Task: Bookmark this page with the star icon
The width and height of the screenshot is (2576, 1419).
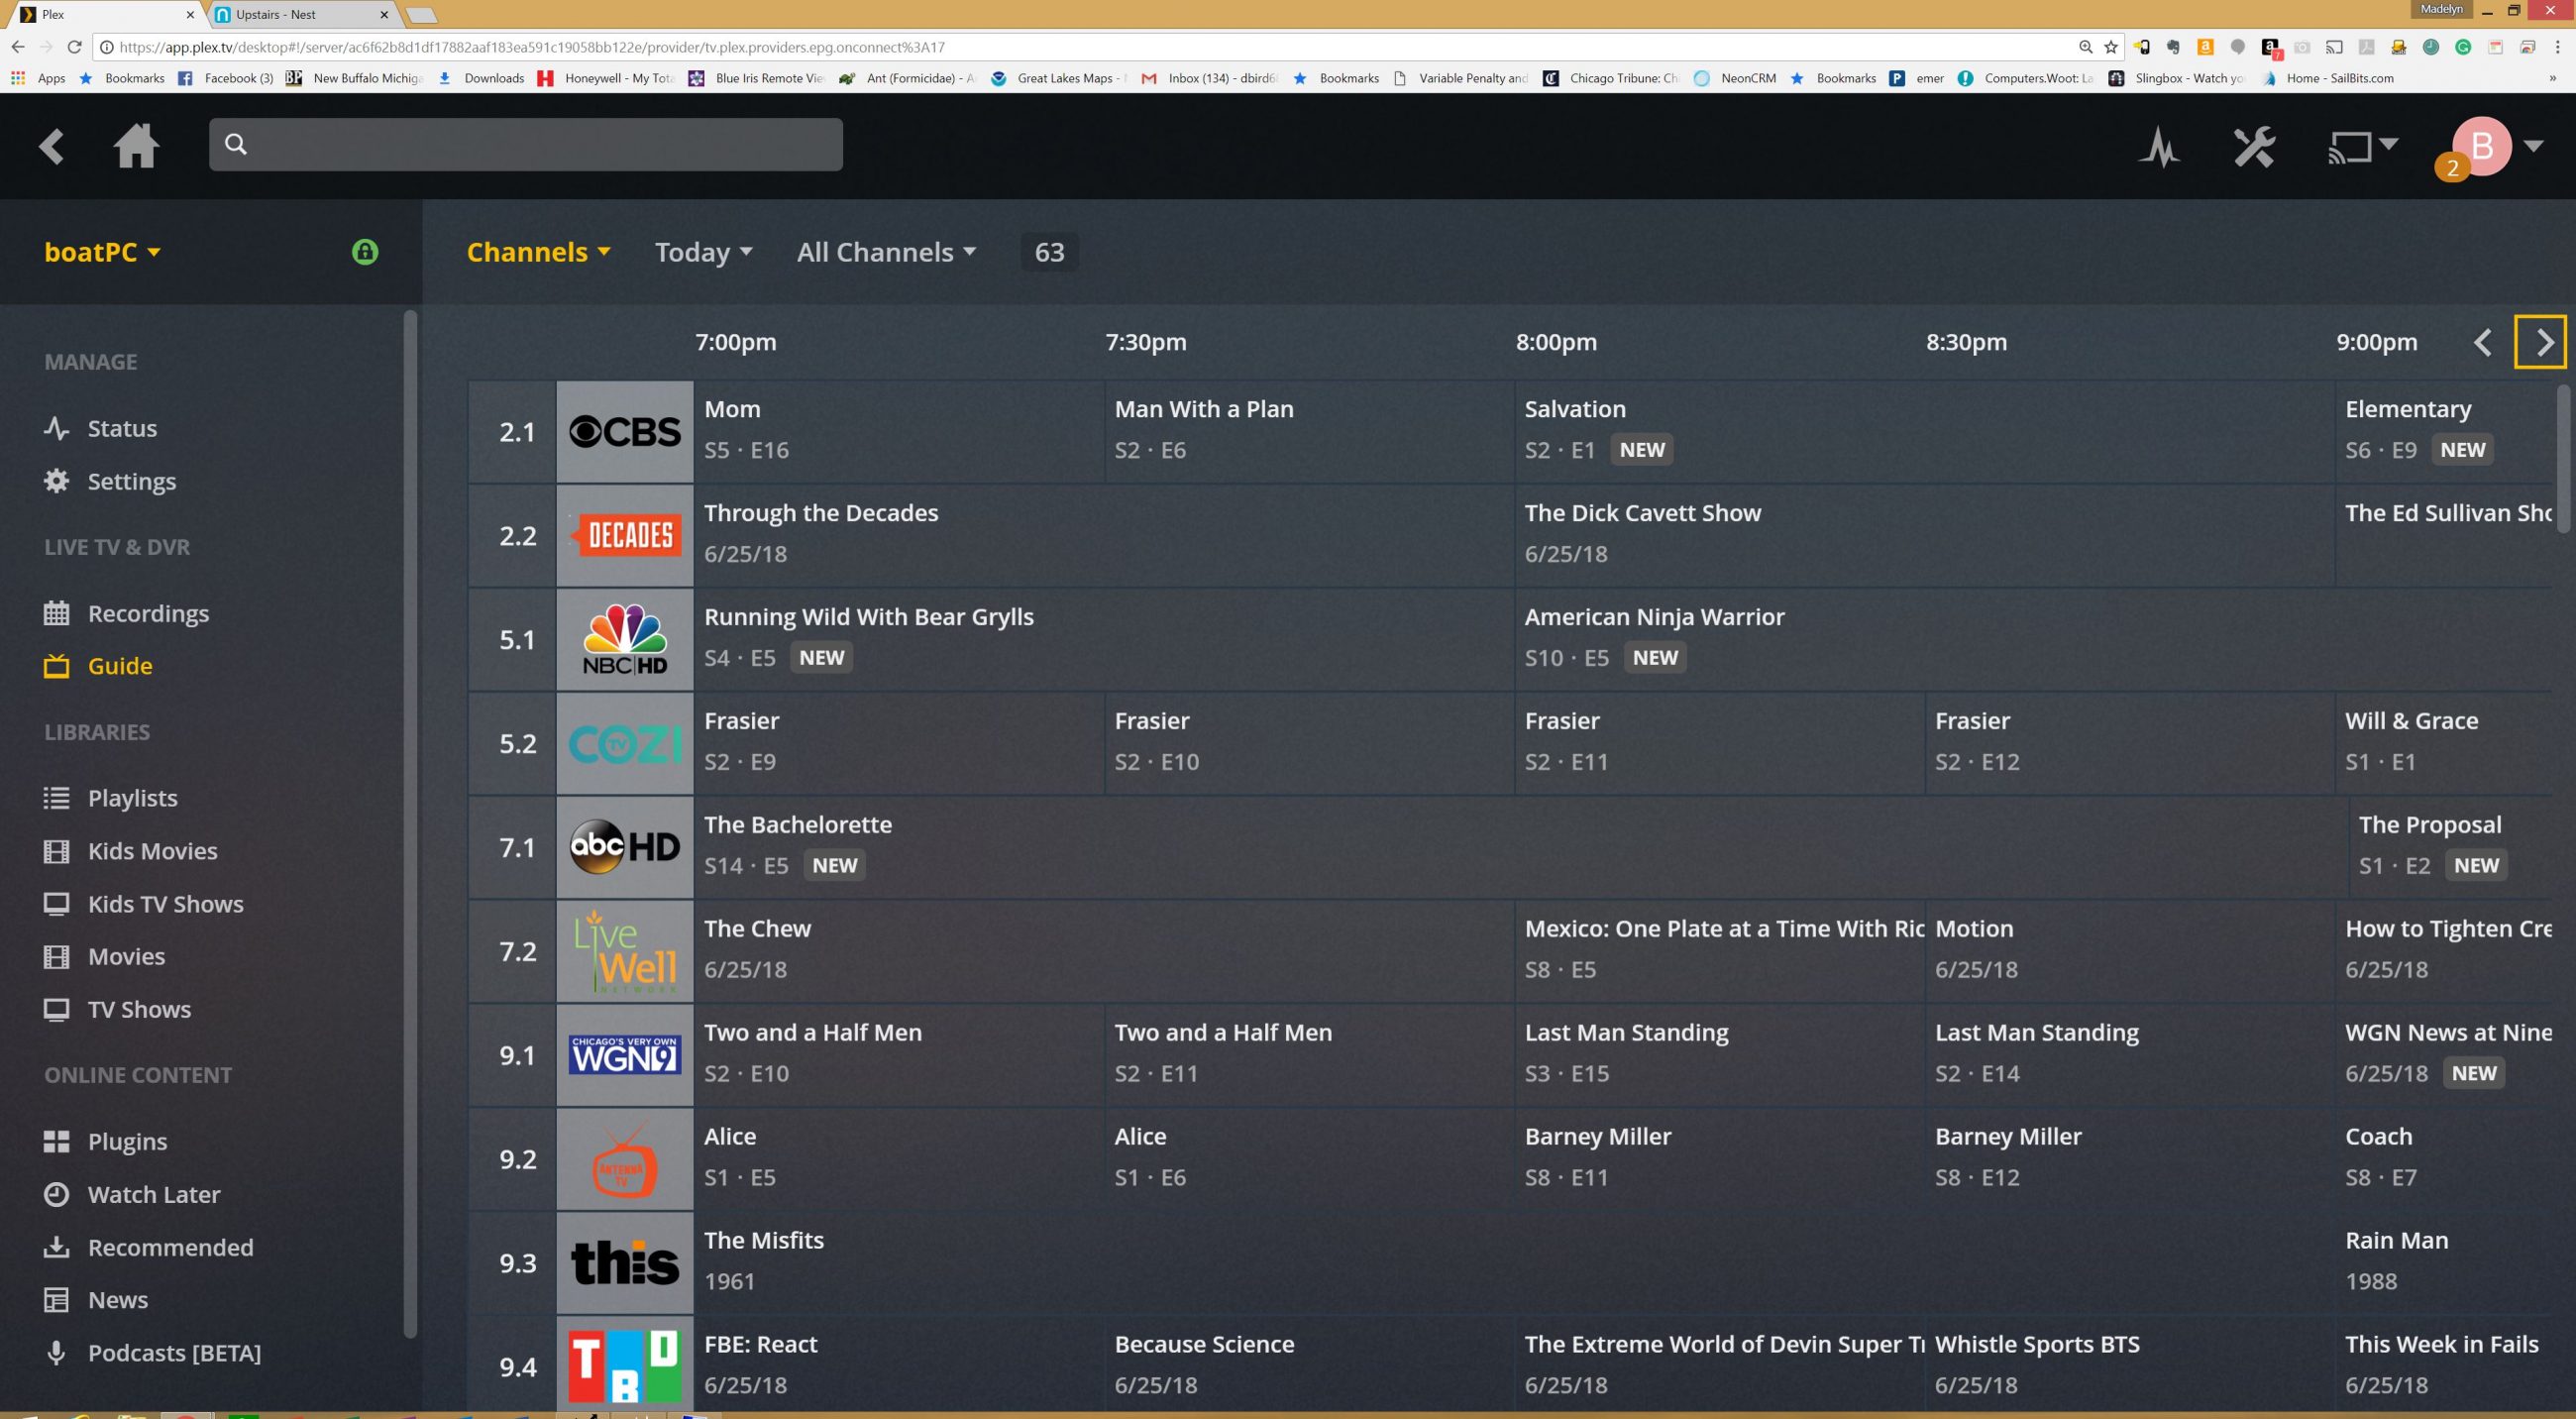Action: tap(2111, 47)
